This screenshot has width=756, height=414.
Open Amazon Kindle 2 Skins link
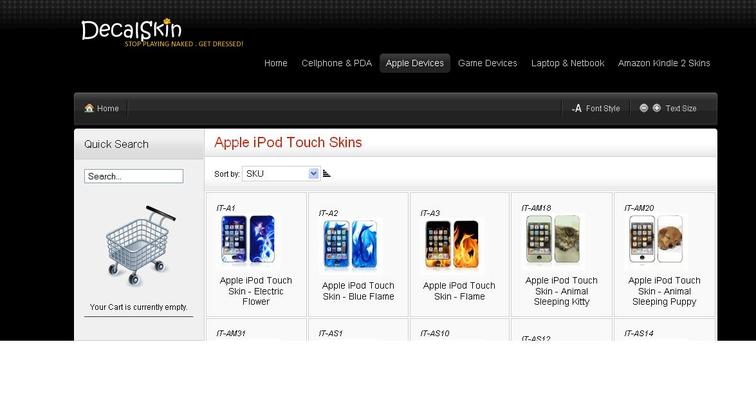point(664,63)
